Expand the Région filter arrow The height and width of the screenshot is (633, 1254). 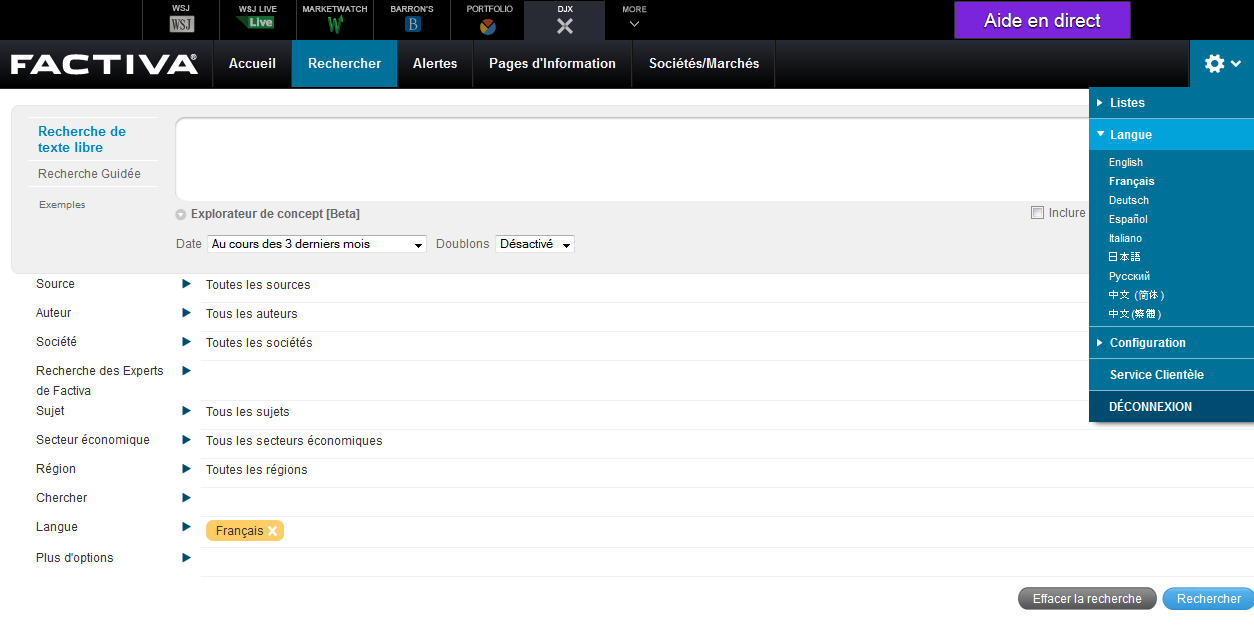pyautogui.click(x=186, y=469)
